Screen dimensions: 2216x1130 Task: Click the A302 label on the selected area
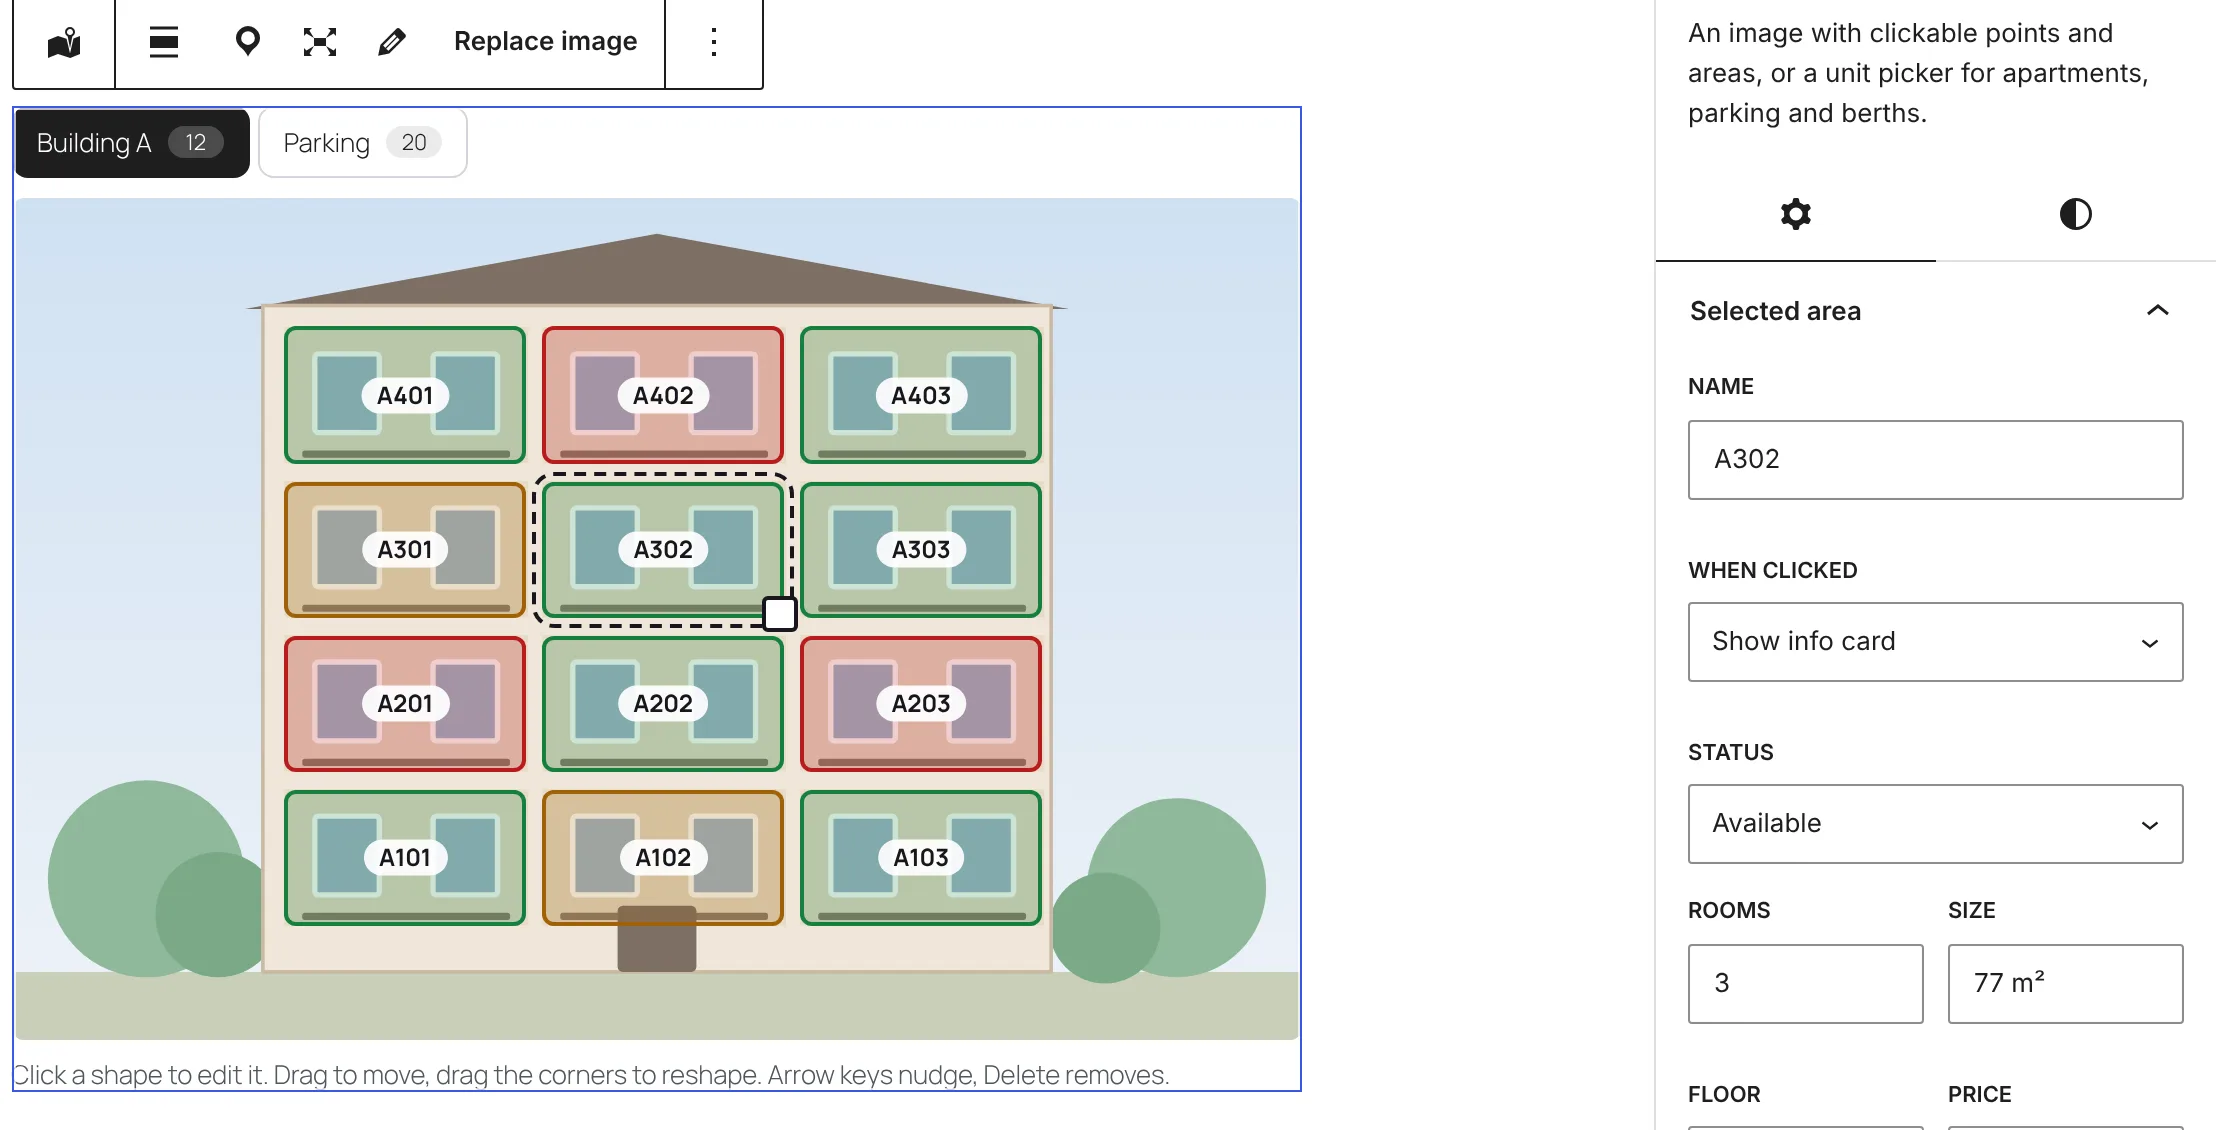click(663, 549)
